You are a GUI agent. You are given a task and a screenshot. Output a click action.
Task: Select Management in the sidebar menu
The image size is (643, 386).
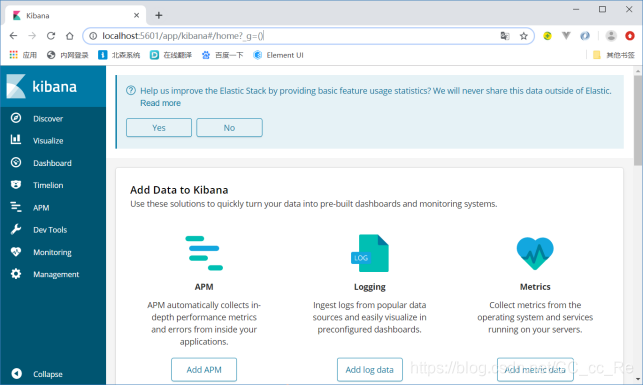(56, 274)
